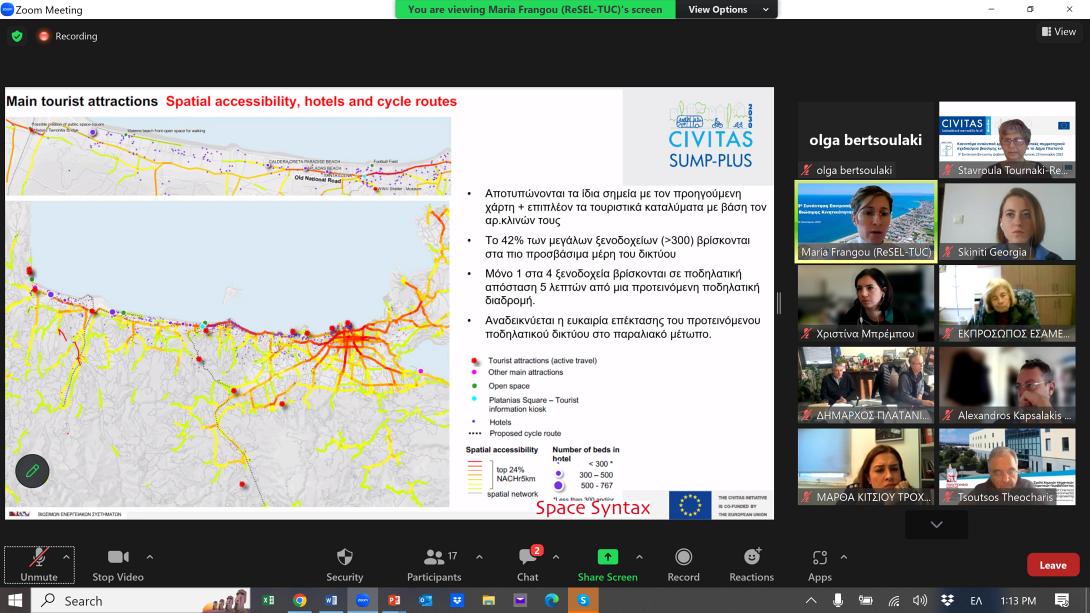Unmute the microphone
1090x613 pixels.
[x=38, y=557]
